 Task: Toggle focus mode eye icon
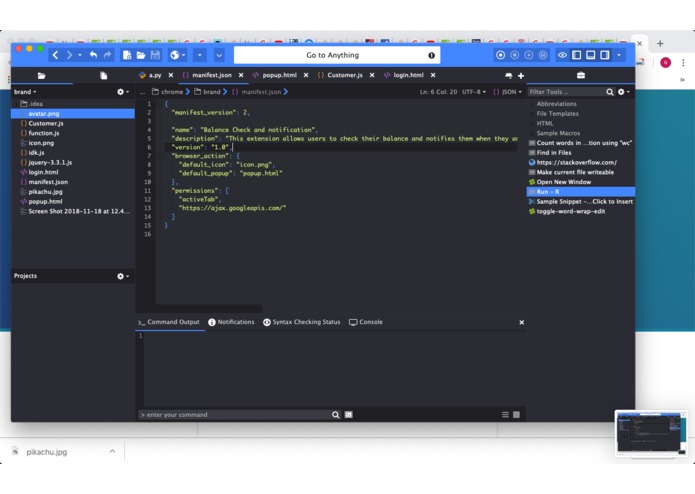click(562, 55)
